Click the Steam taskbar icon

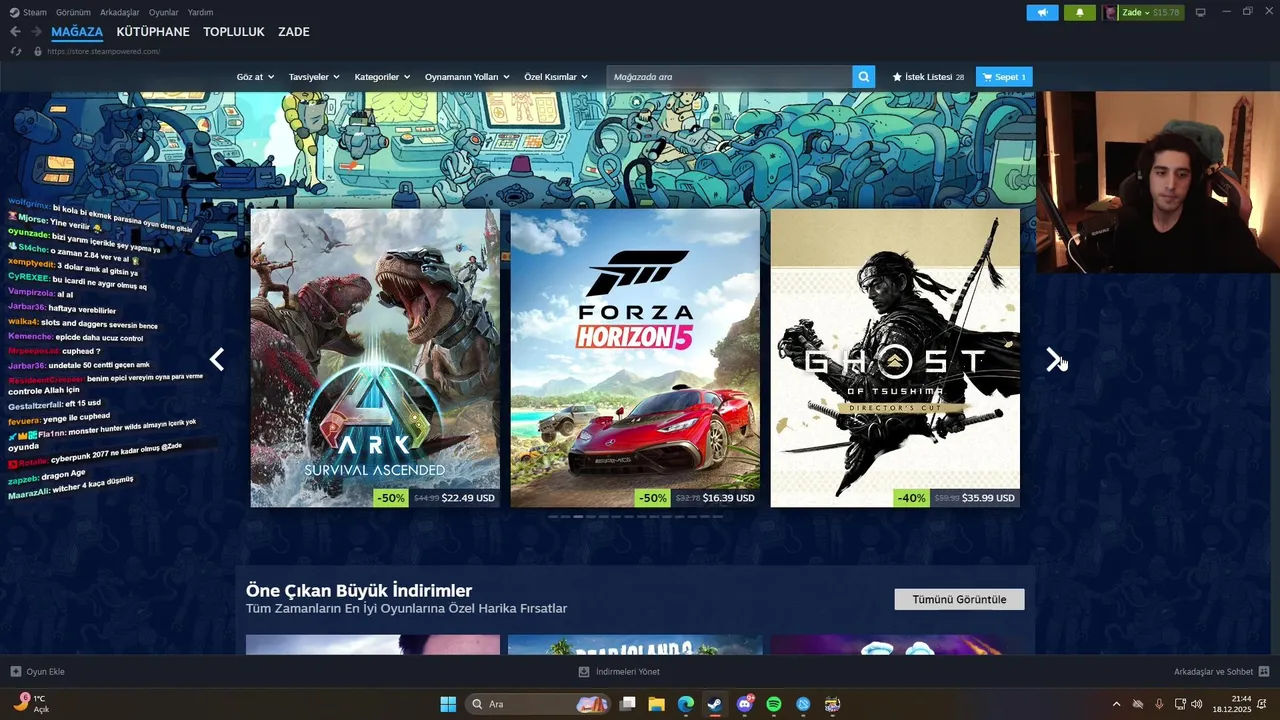(715, 704)
